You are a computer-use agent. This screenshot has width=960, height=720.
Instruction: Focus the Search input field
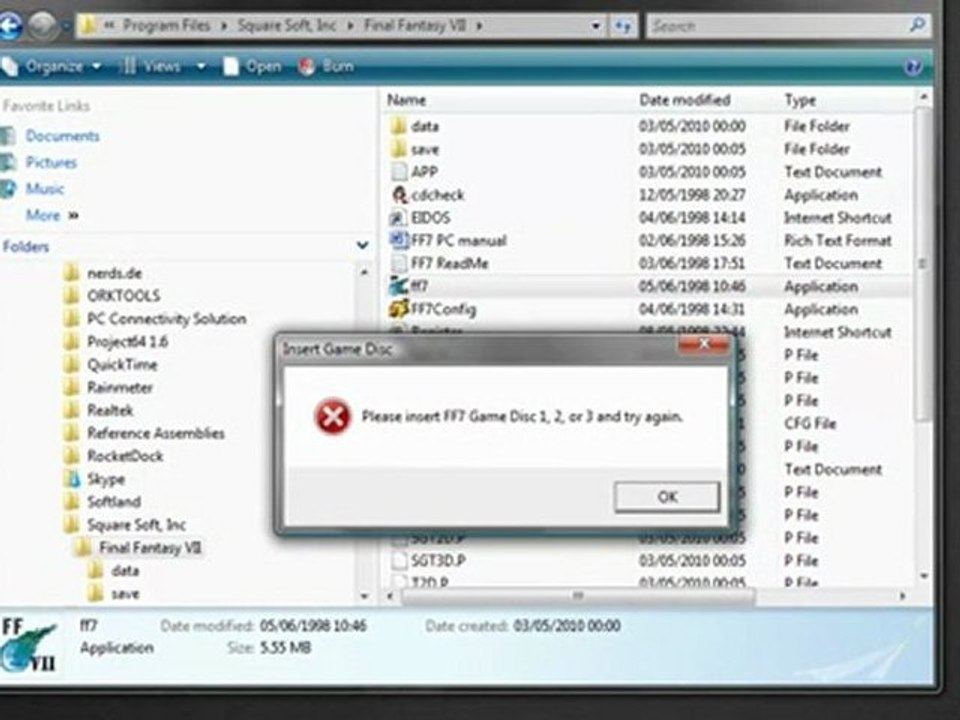tap(778, 26)
